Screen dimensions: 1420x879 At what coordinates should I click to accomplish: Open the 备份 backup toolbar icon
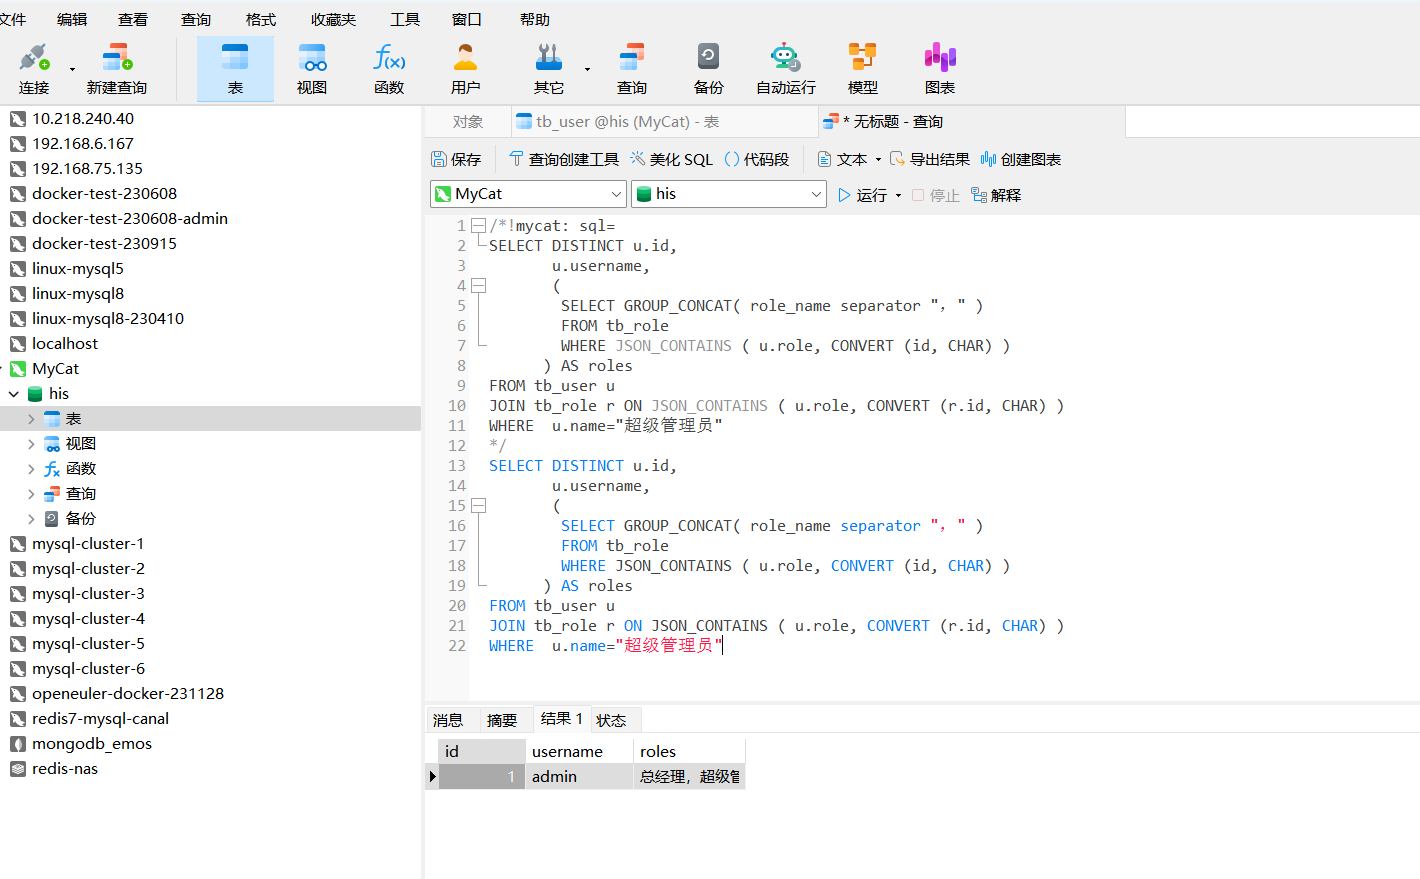point(709,69)
